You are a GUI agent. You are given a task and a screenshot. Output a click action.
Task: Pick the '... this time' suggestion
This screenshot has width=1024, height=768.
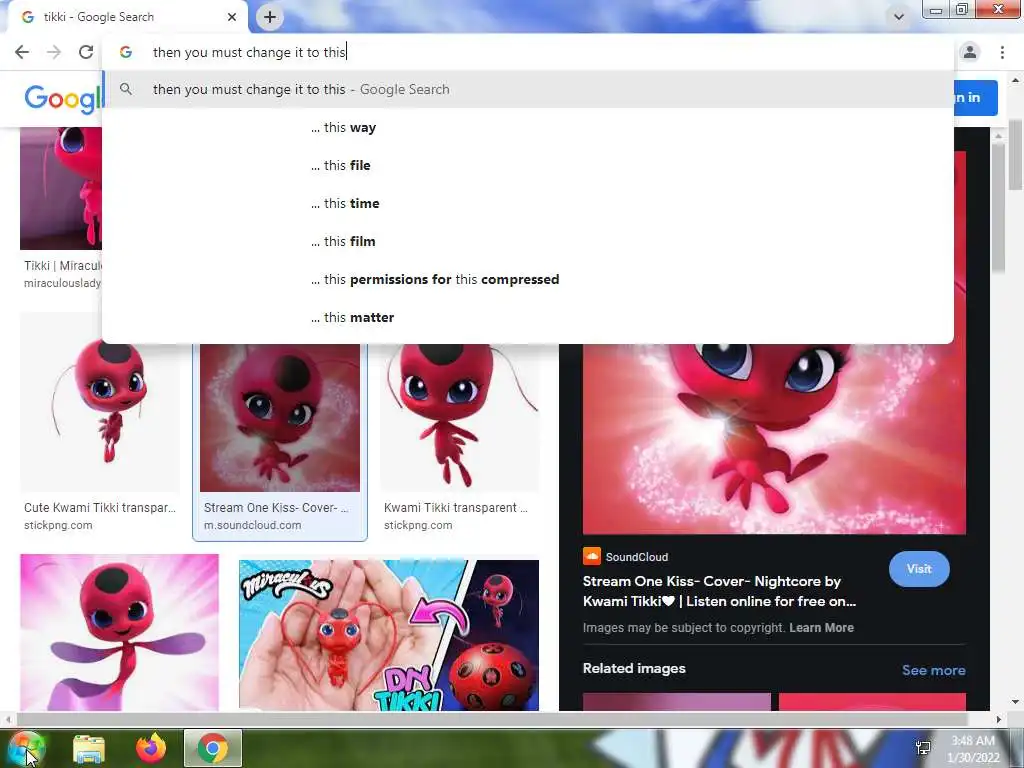pos(528,203)
